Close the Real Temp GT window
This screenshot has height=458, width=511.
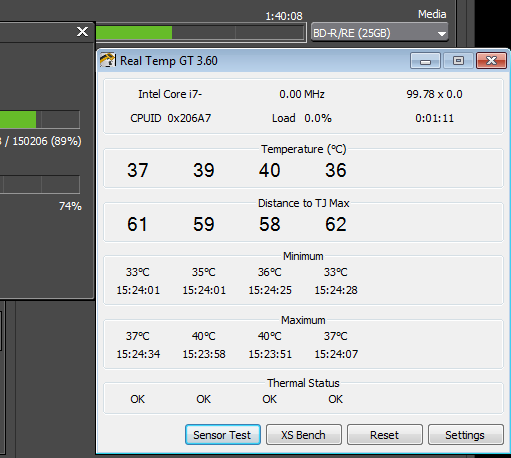(491, 61)
